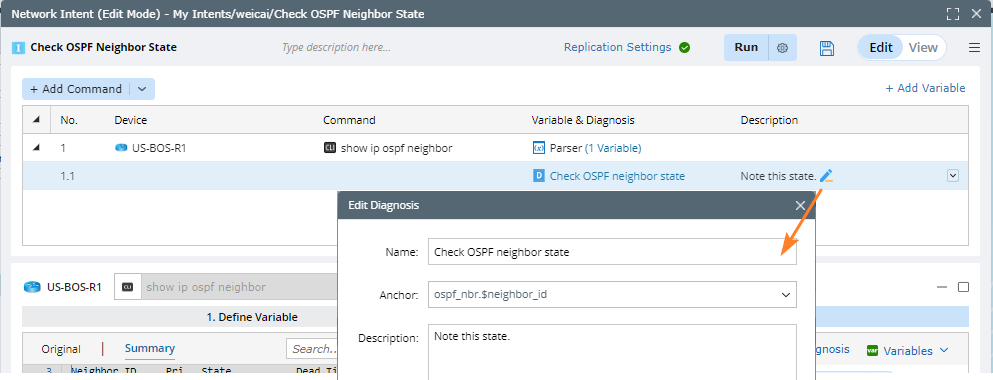This screenshot has width=993, height=380.
Task: Click US-BOS-R1 router device icon in table
Action: pyautogui.click(x=121, y=148)
